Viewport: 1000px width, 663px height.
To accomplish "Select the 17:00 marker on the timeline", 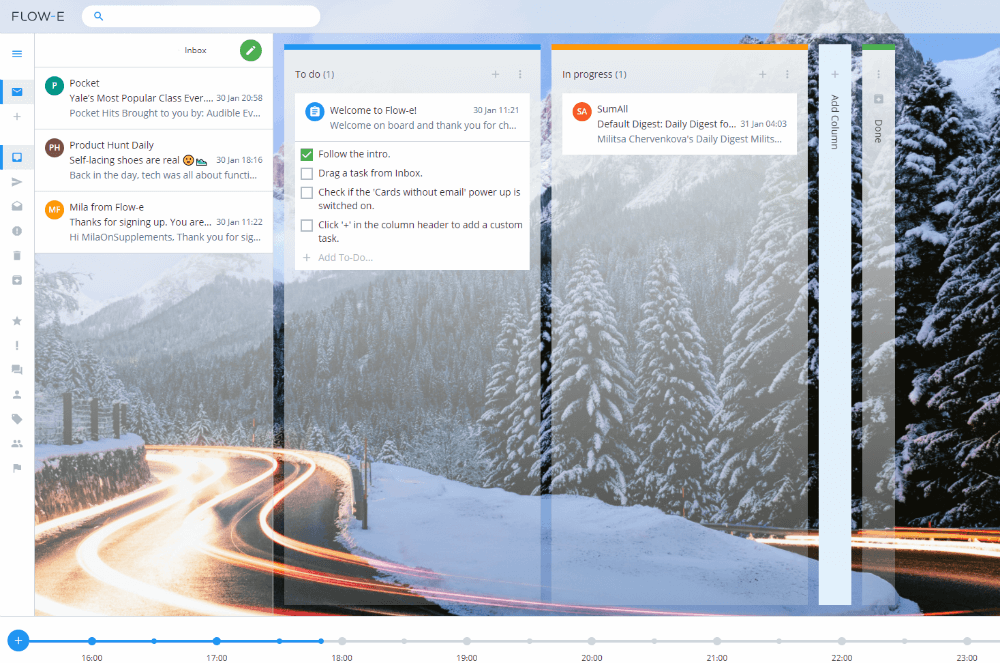I will pyautogui.click(x=217, y=640).
